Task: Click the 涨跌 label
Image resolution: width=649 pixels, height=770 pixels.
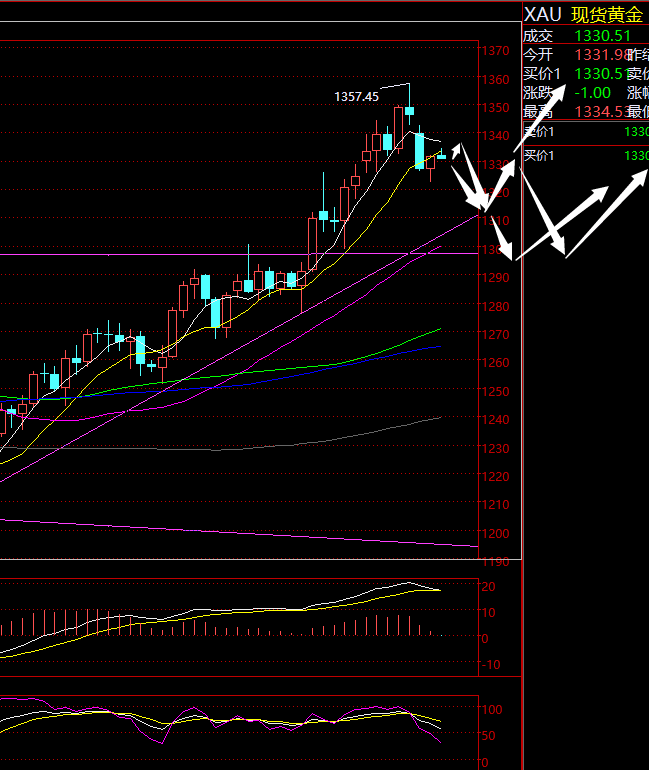Action: point(538,93)
